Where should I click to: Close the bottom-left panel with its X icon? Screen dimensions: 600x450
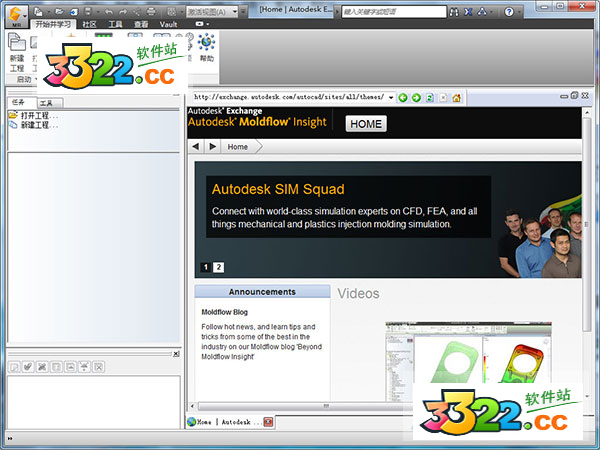(x=176, y=354)
